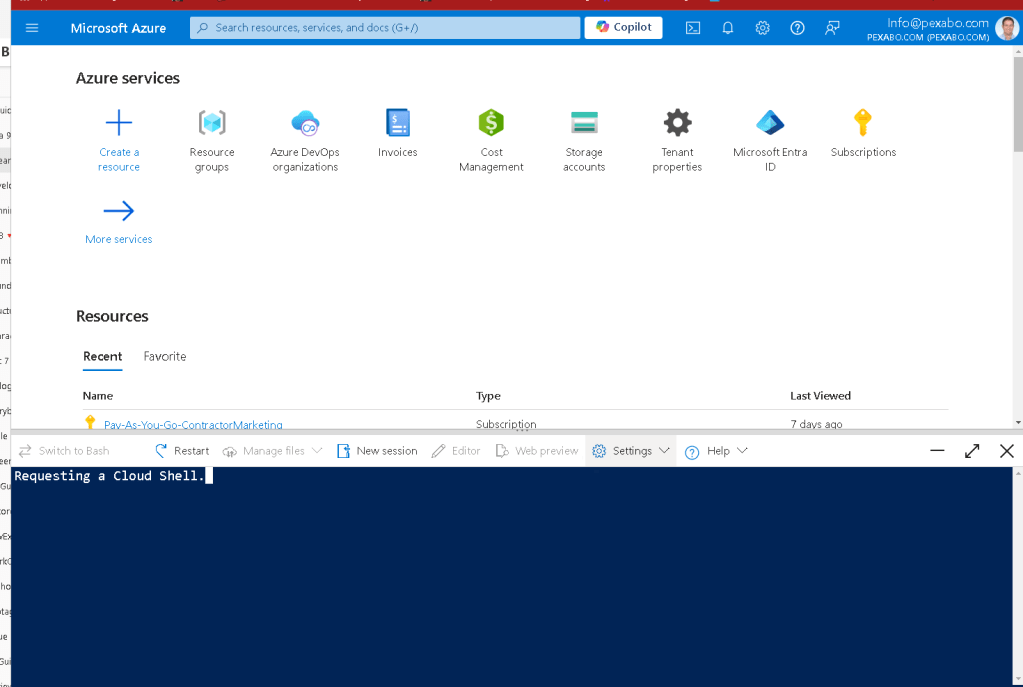Open Resource groups service icon

pyautogui.click(x=212, y=122)
